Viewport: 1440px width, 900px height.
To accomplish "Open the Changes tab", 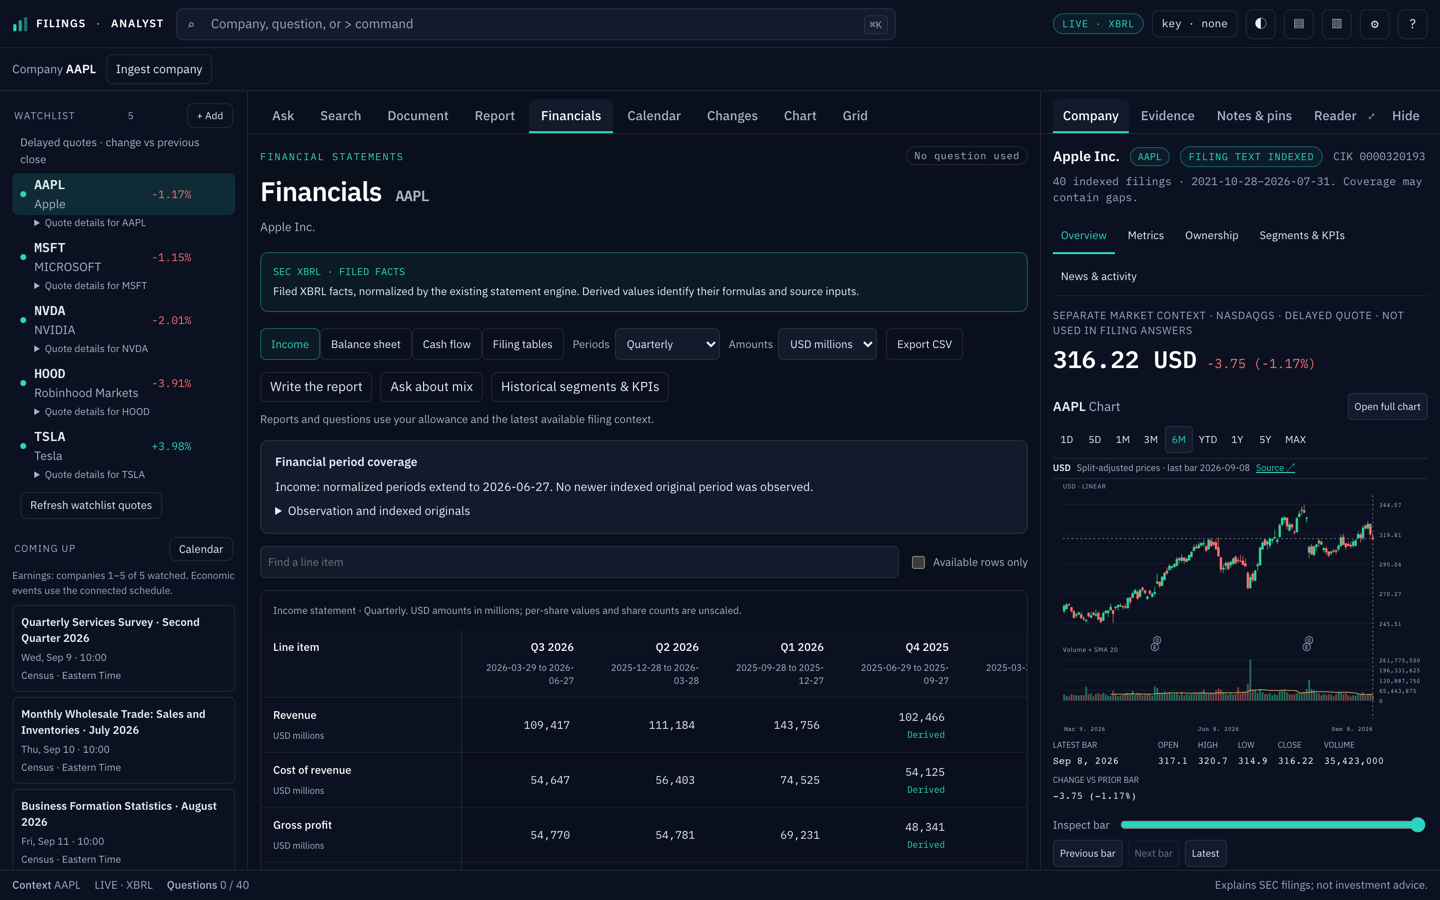I will pyautogui.click(x=732, y=116).
